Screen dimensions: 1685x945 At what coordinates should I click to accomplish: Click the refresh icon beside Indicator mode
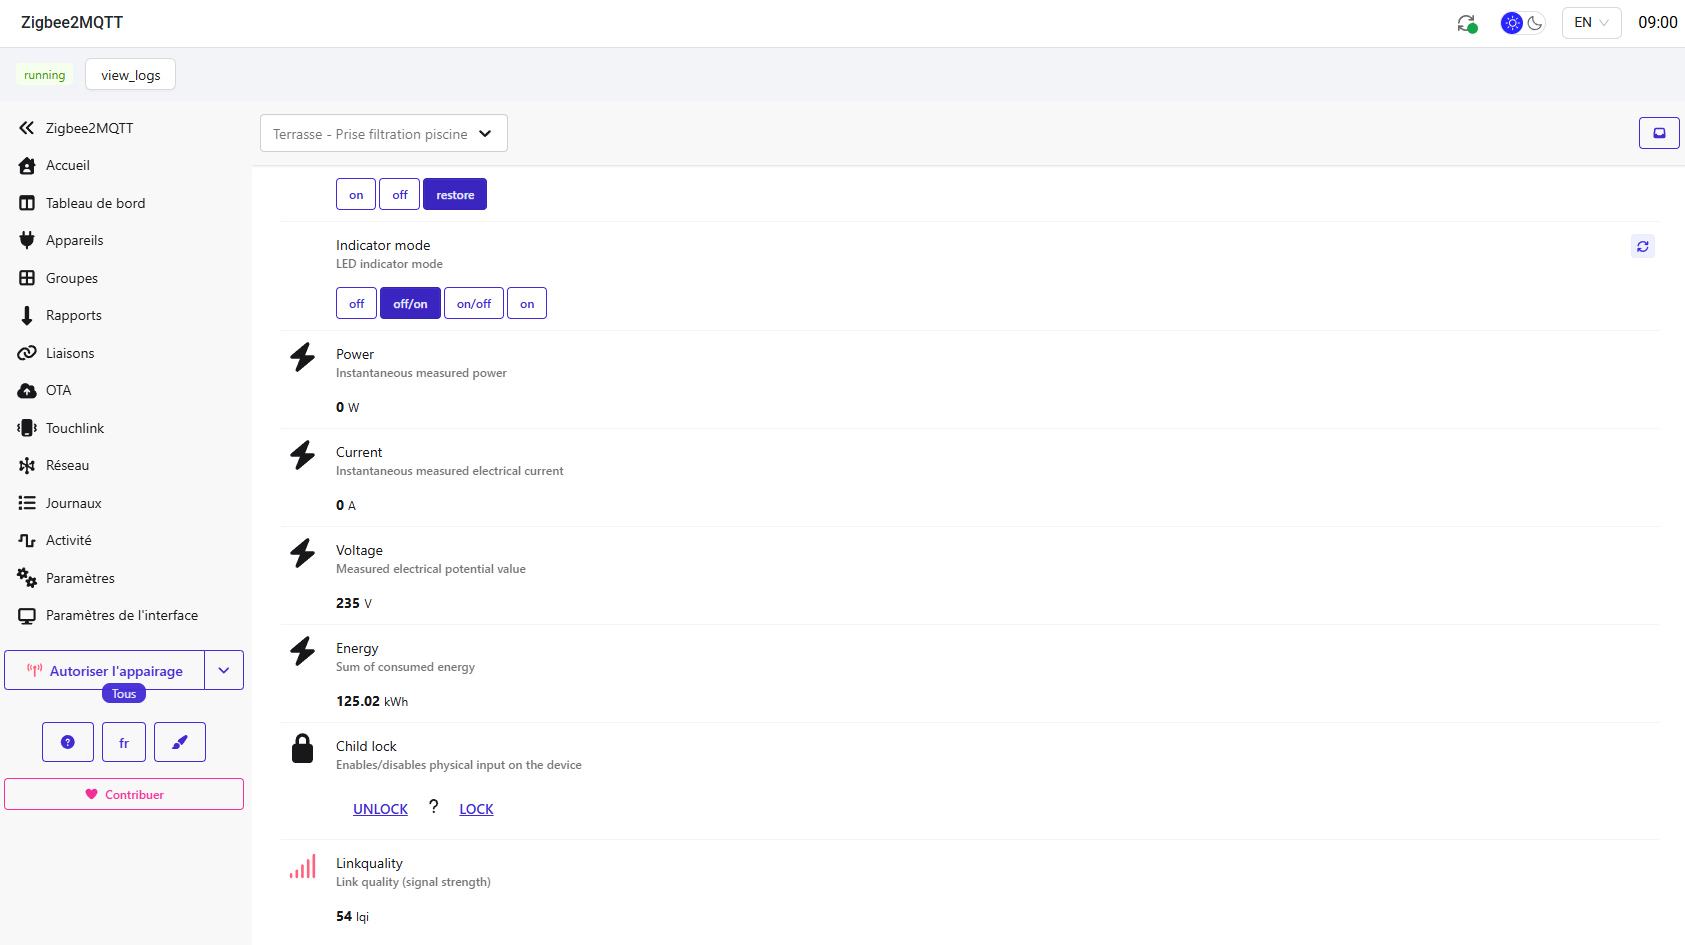[1642, 246]
